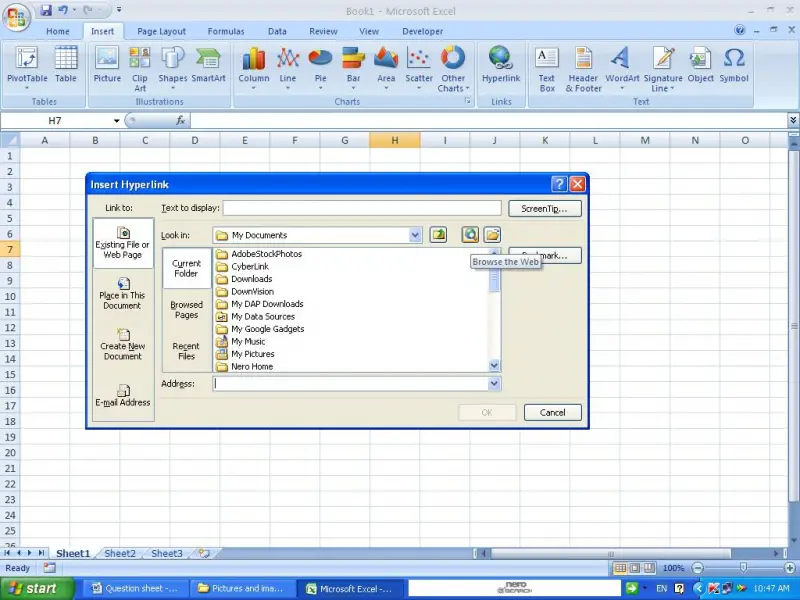Click the Browse for File folder icon
Viewport: 800px width, 600px height.
tap(492, 235)
